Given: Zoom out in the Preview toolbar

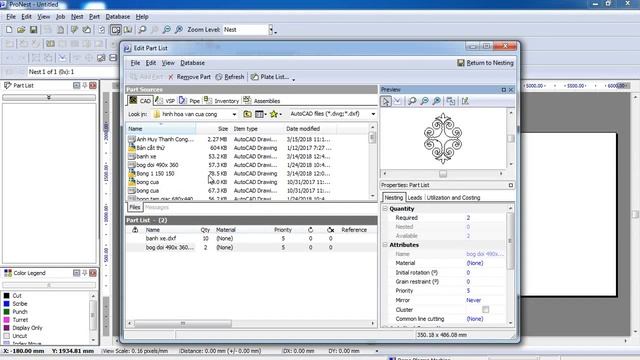Looking at the screenshot, I should coord(424,101).
